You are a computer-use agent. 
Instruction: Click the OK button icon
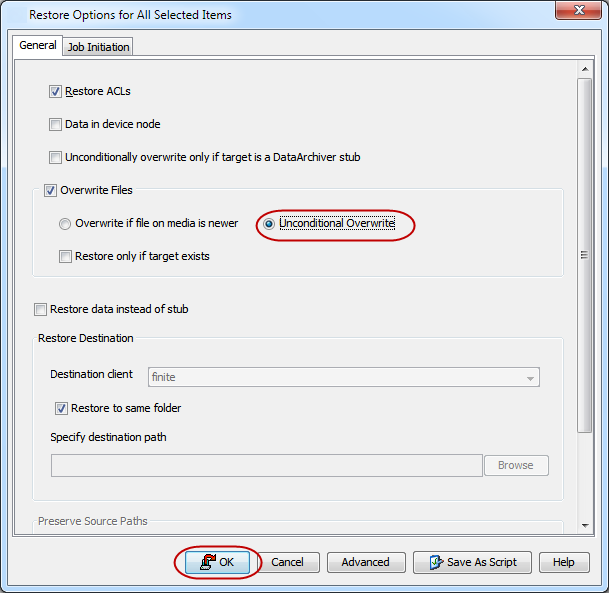208,562
